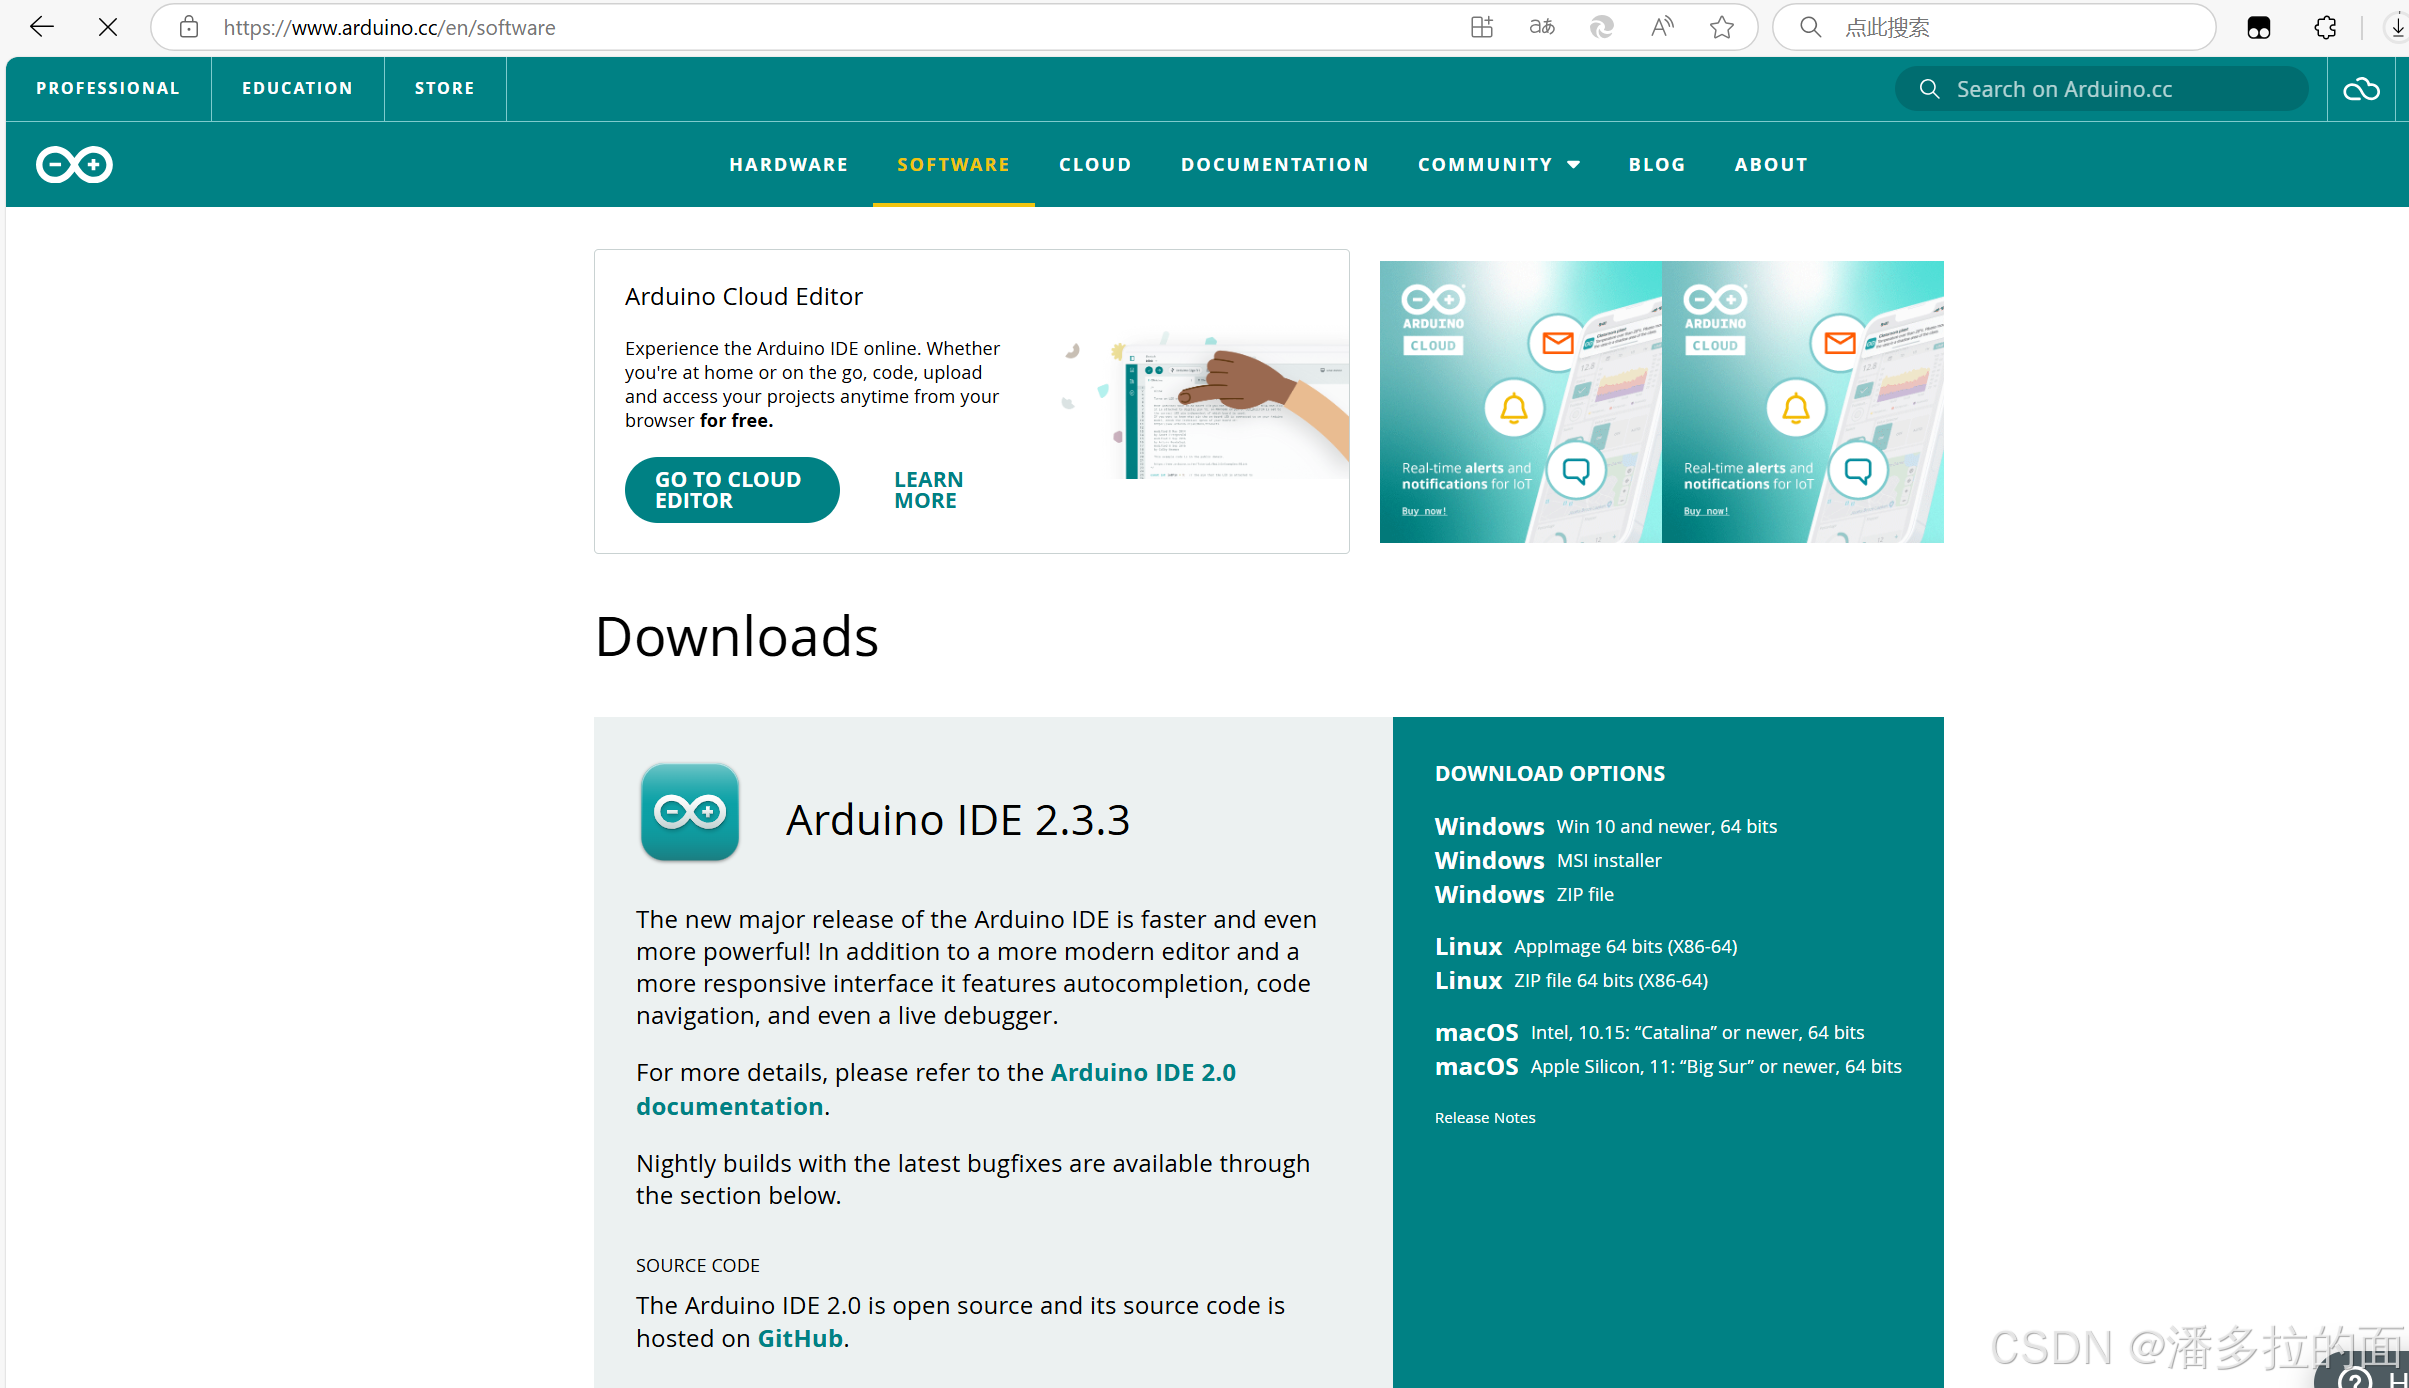
Task: Click the Arduino infinity logo
Action: point(74,164)
